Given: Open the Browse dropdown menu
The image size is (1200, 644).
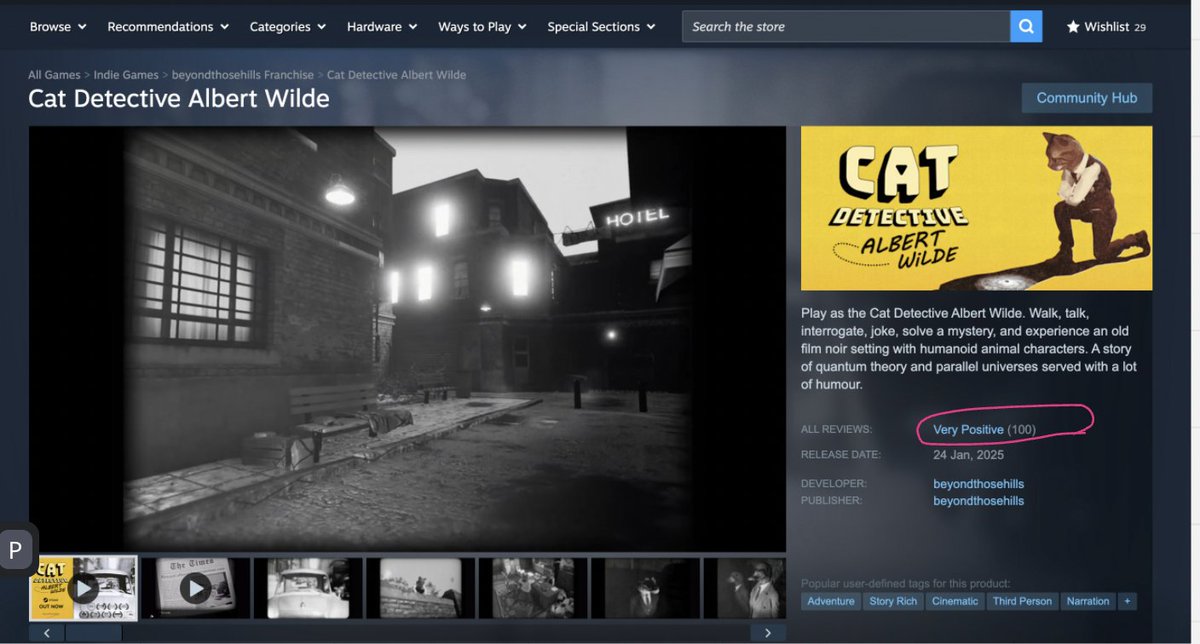Looking at the screenshot, I should (58, 27).
